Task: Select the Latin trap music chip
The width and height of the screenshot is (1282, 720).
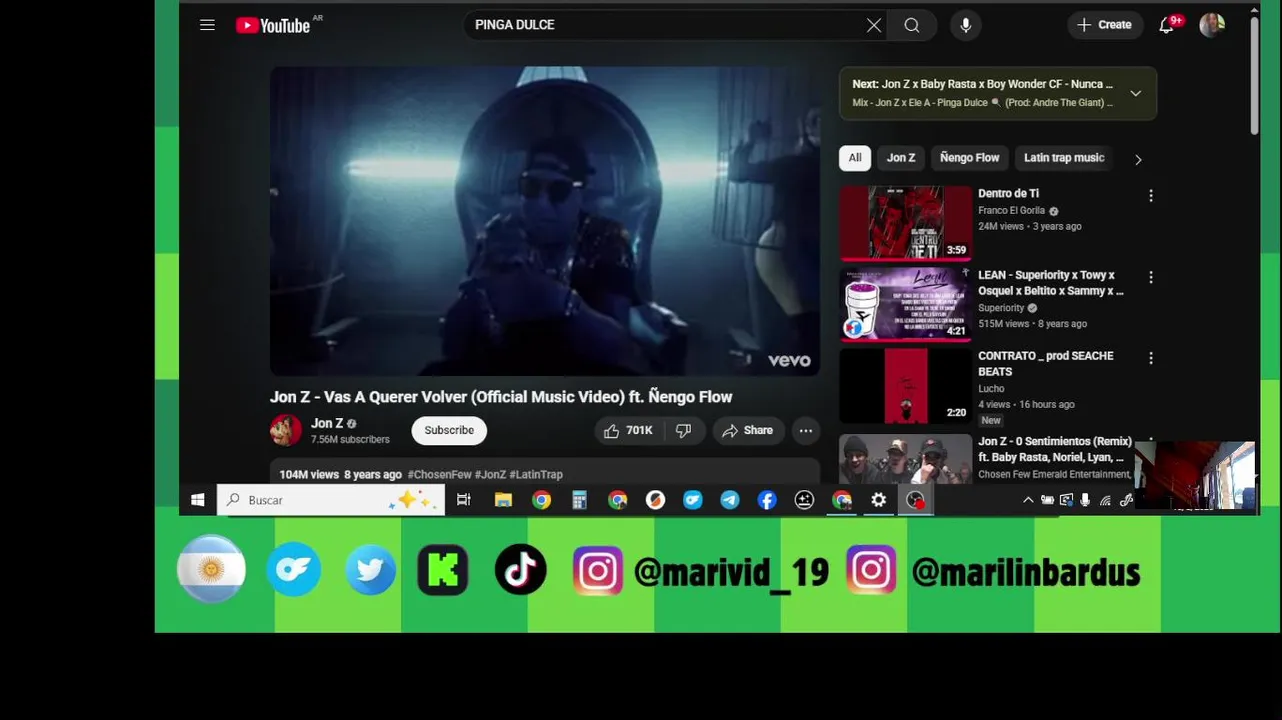Action: tap(1064, 158)
